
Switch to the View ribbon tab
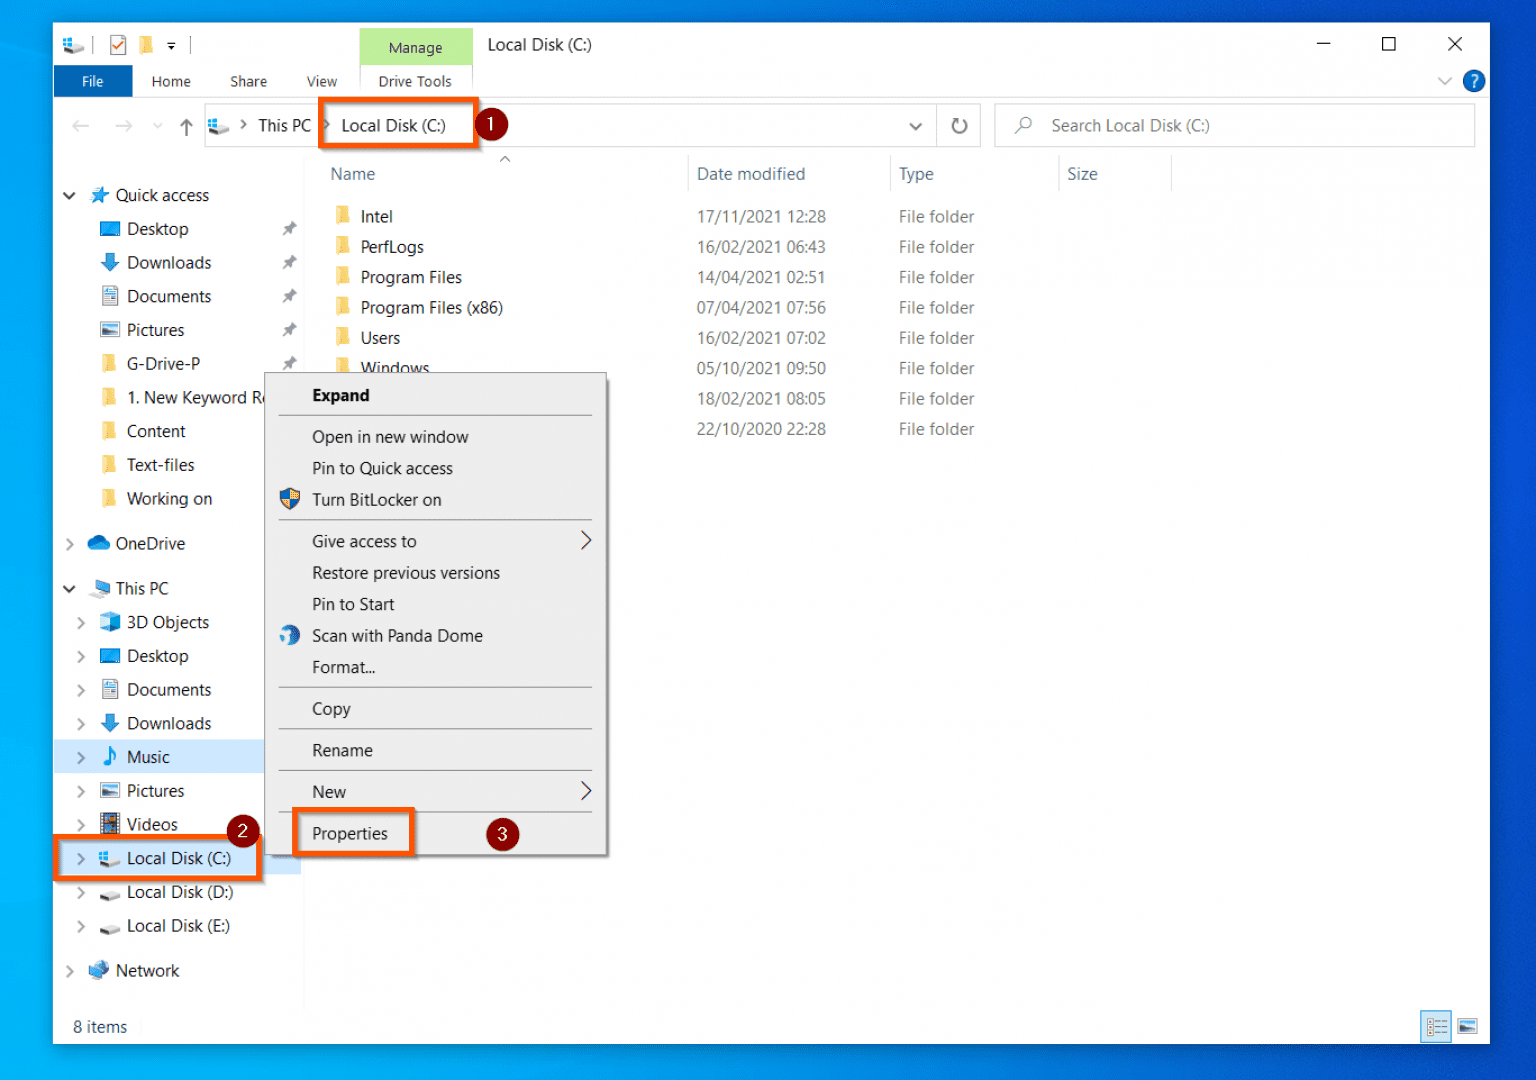coord(321,81)
